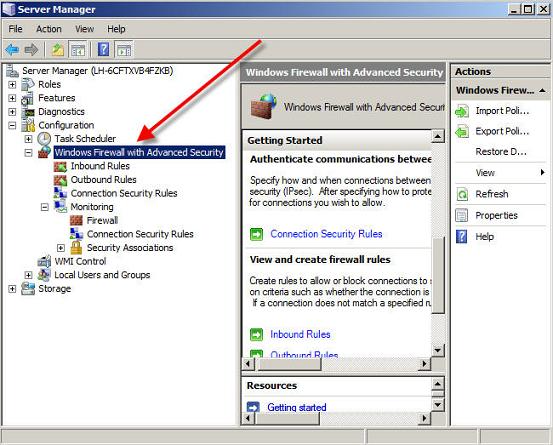The width and height of the screenshot is (553, 445).
Task: Expand the Diagnostics node
Action: [12, 112]
